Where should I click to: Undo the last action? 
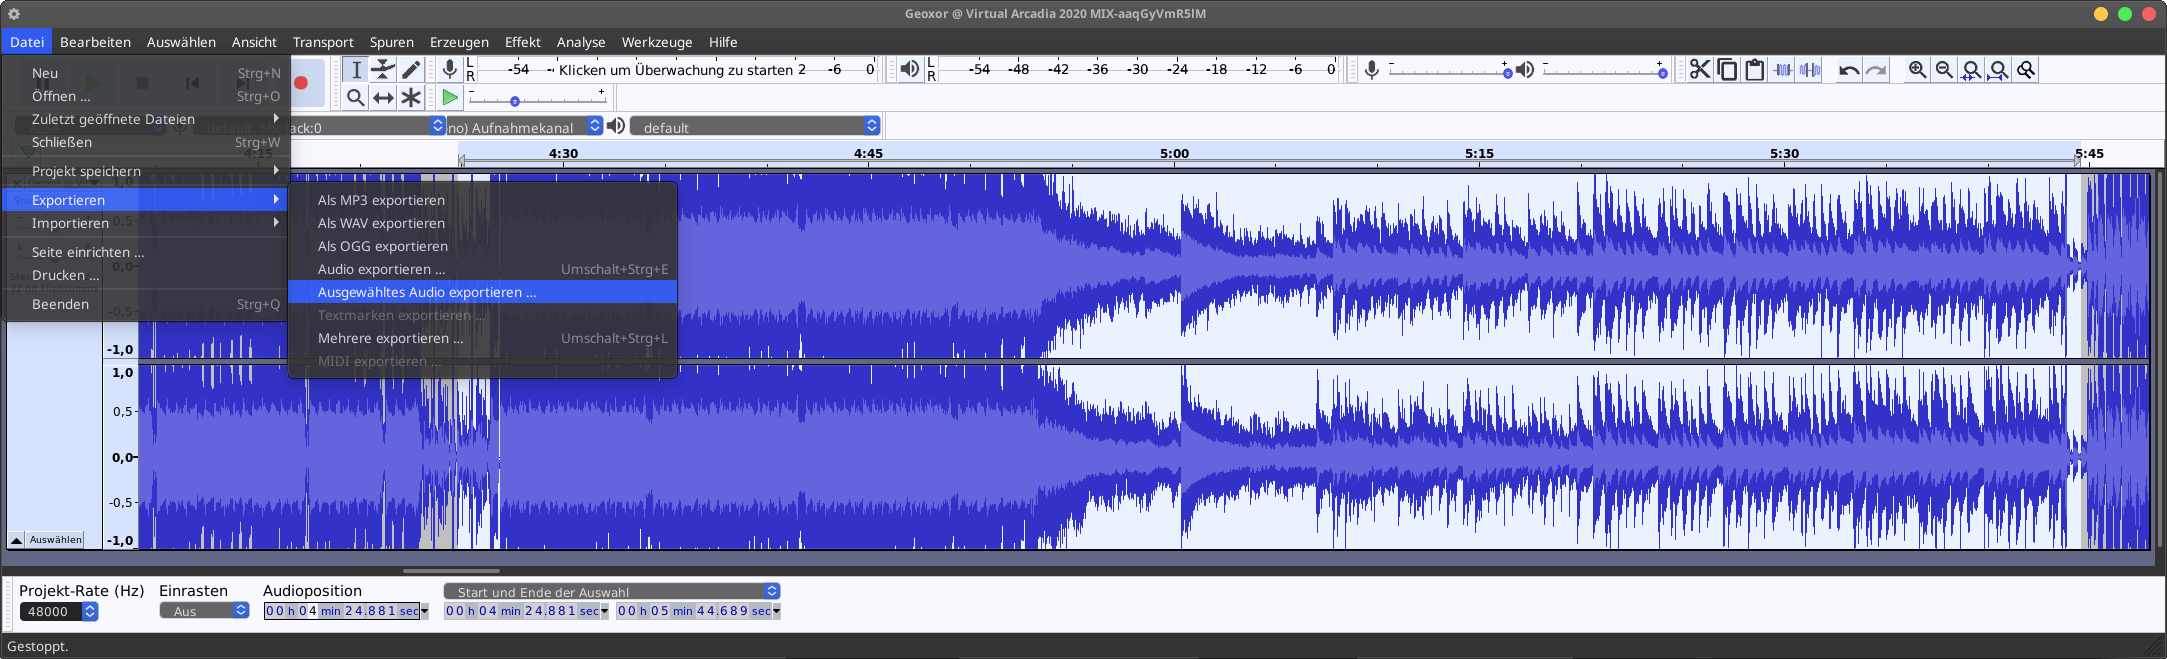tap(1849, 69)
